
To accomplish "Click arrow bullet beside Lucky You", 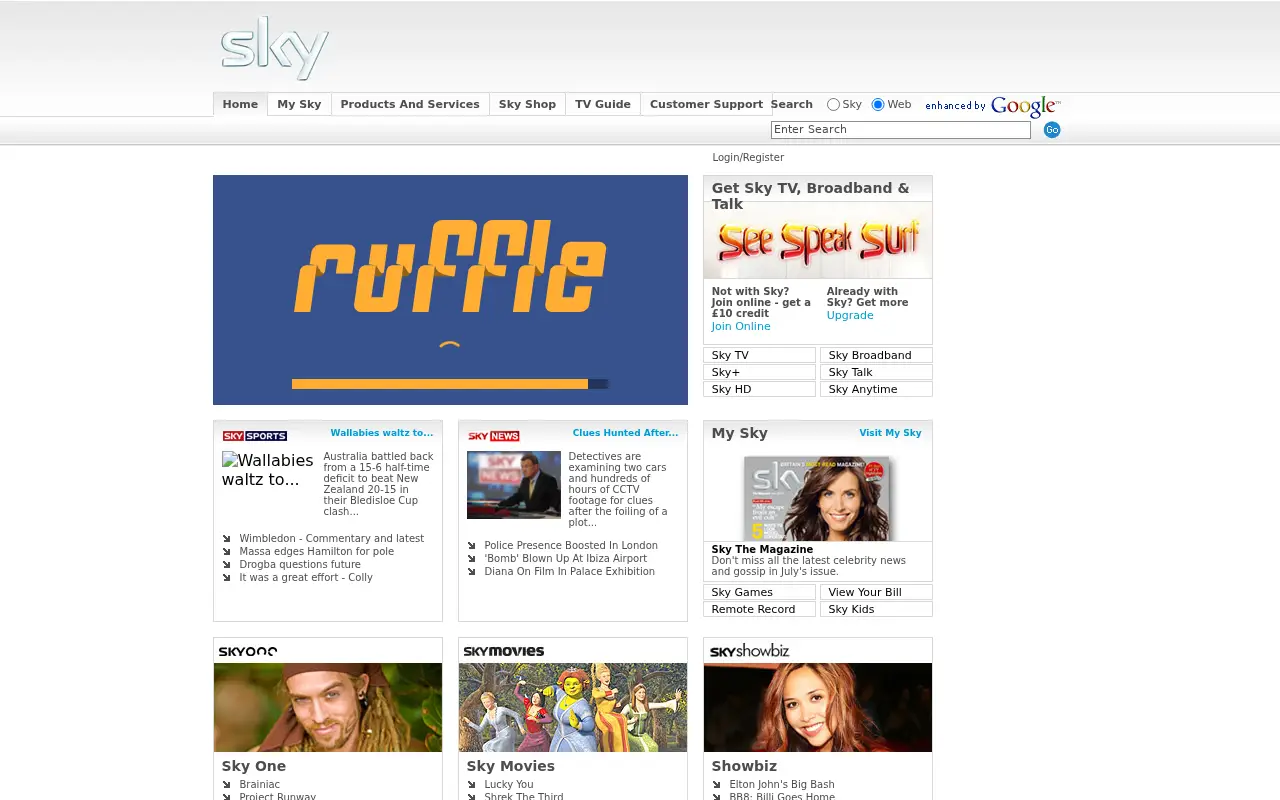I will tap(472, 785).
